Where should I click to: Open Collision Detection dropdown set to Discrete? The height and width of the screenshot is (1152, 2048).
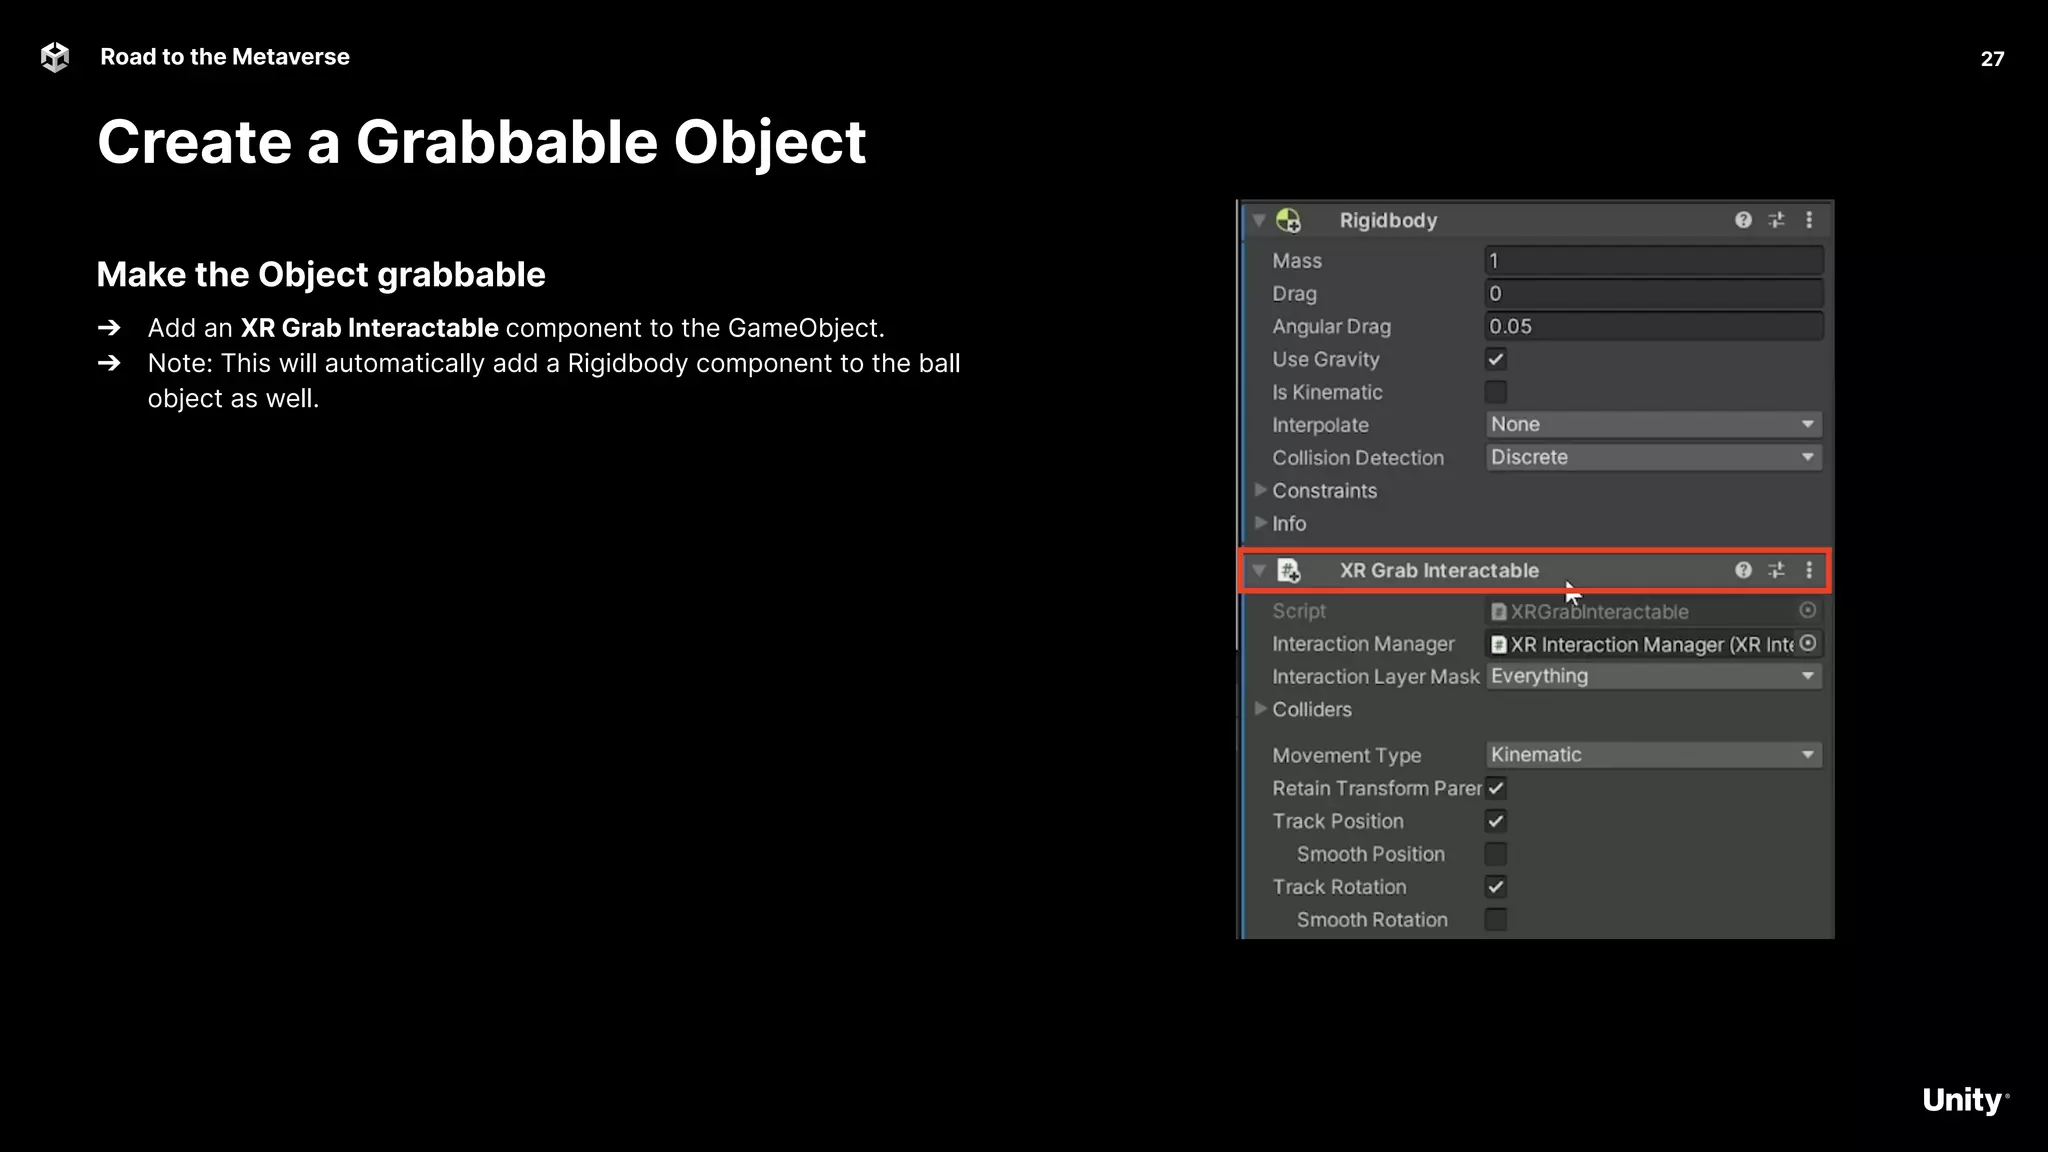pos(1654,457)
